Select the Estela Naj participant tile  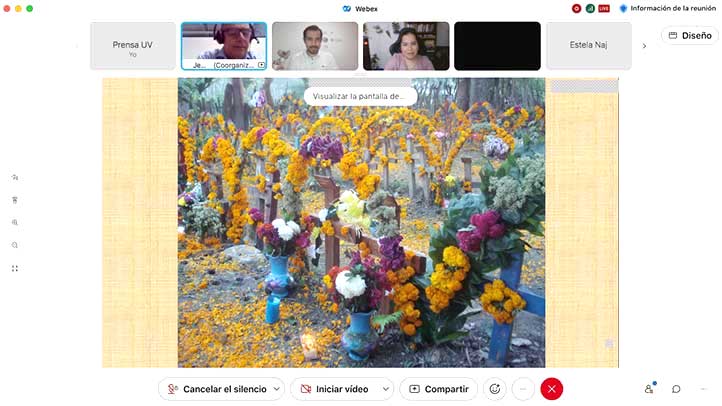click(588, 45)
